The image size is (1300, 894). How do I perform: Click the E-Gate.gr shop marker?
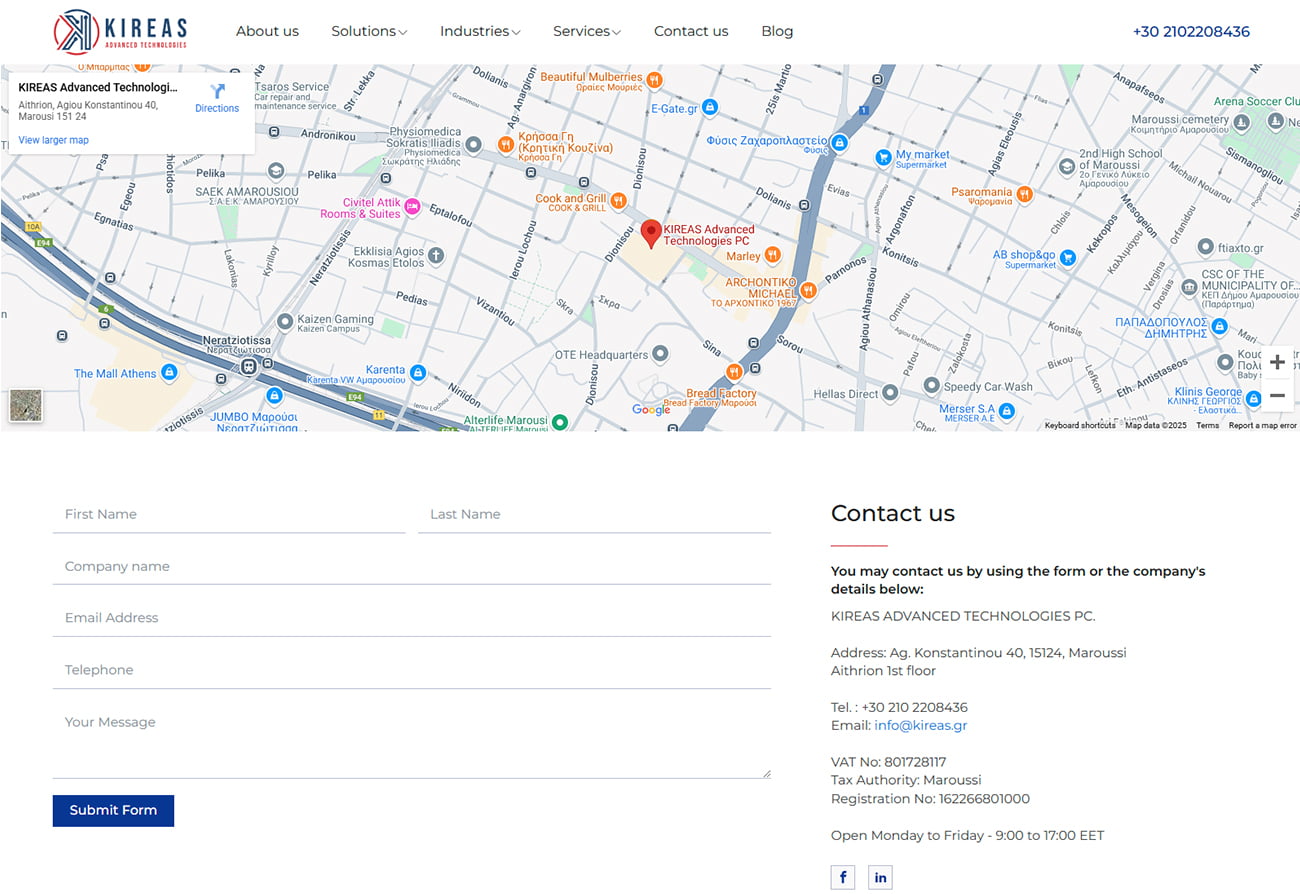(x=710, y=107)
